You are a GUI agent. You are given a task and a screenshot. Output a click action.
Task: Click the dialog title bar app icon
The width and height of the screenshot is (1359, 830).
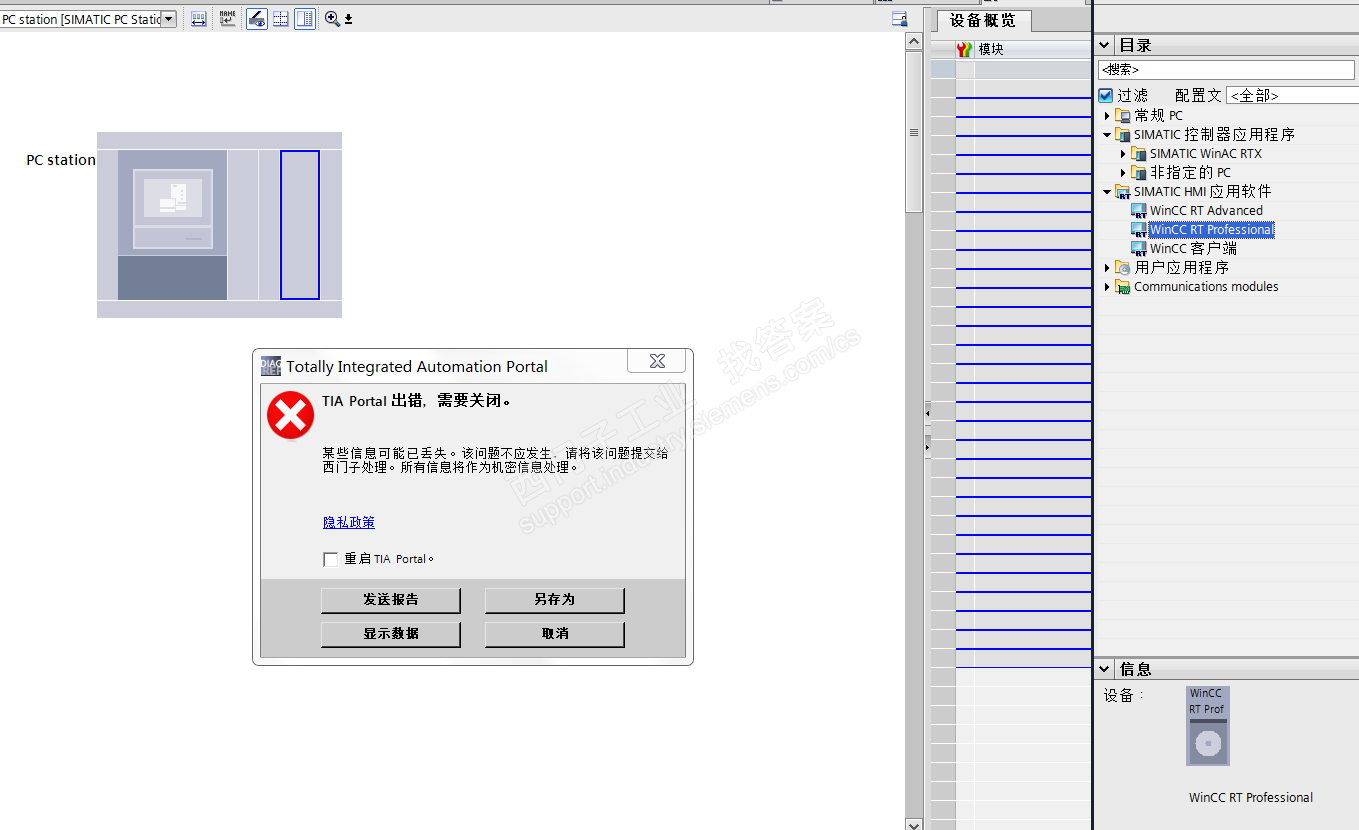(271, 366)
